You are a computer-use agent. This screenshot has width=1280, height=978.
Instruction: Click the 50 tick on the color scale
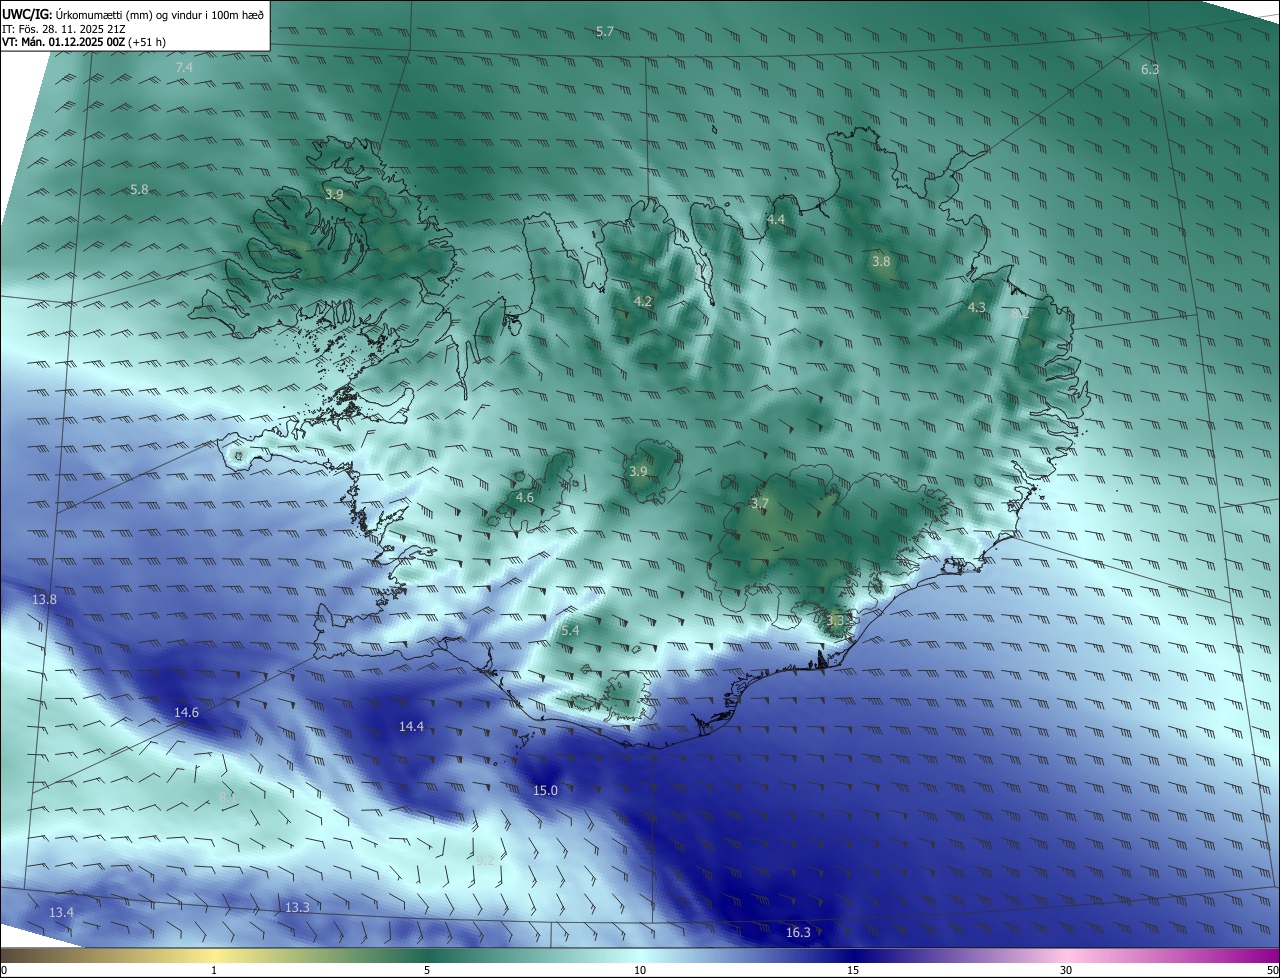(1272, 970)
